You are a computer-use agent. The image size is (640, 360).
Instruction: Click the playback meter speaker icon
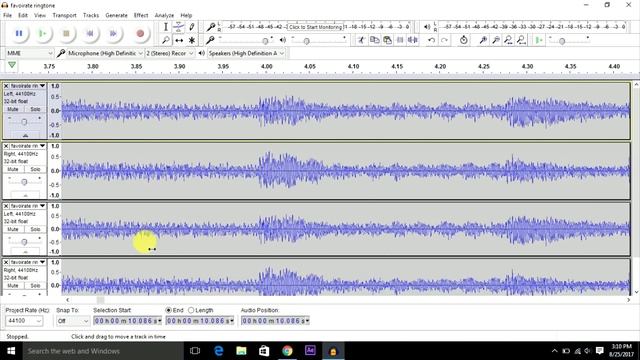(427, 27)
